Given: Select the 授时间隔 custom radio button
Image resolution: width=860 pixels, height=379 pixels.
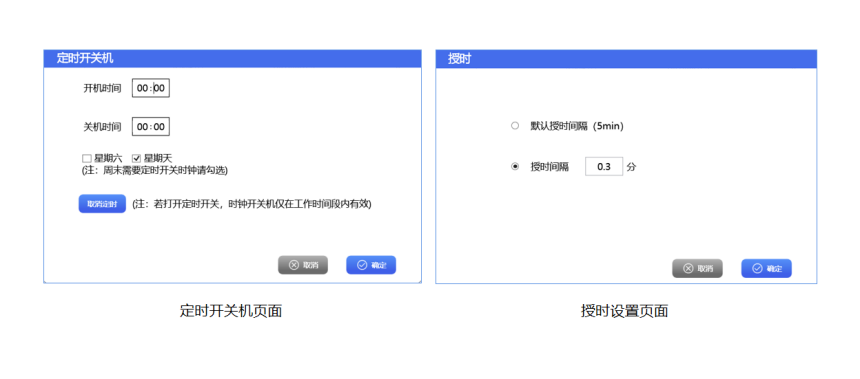Looking at the screenshot, I should click(514, 167).
